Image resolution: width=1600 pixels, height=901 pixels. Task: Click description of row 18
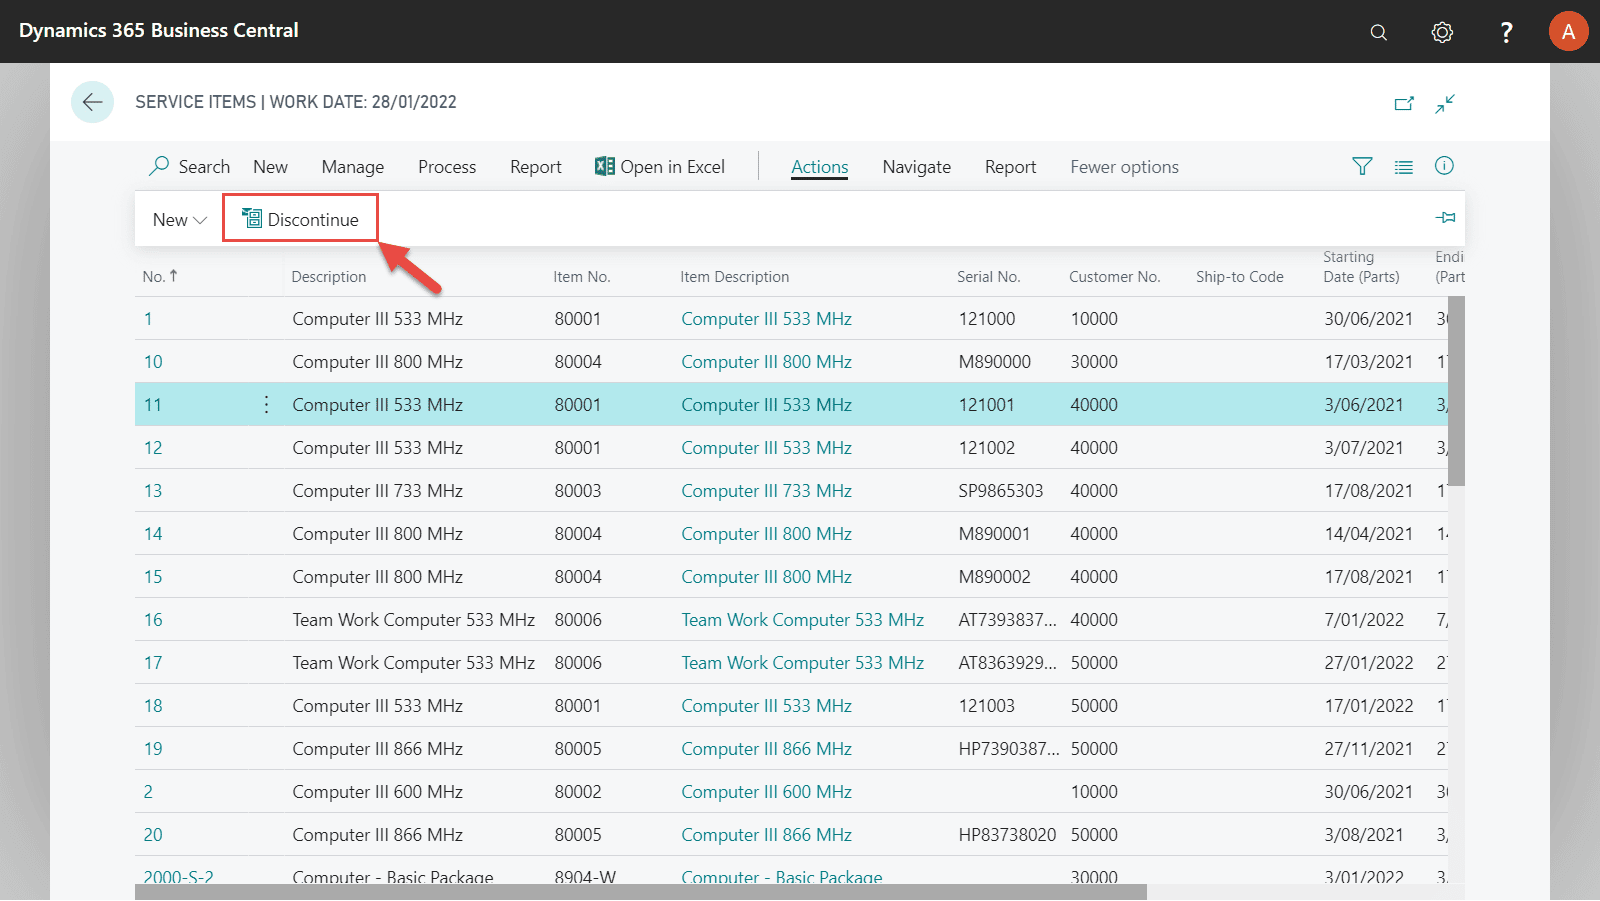point(378,706)
